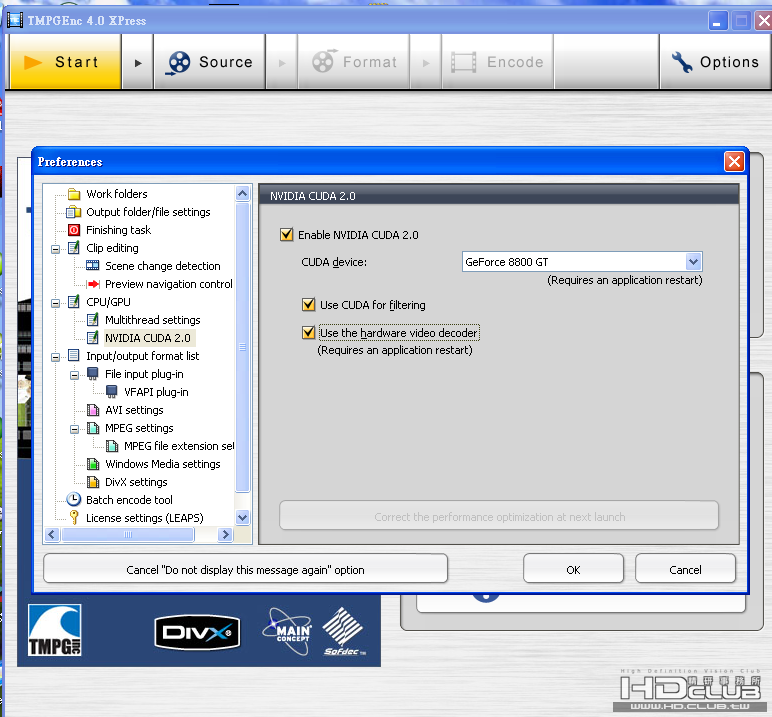Click the MPEG file extension settings icon
The height and width of the screenshot is (717, 772).
(x=112, y=446)
